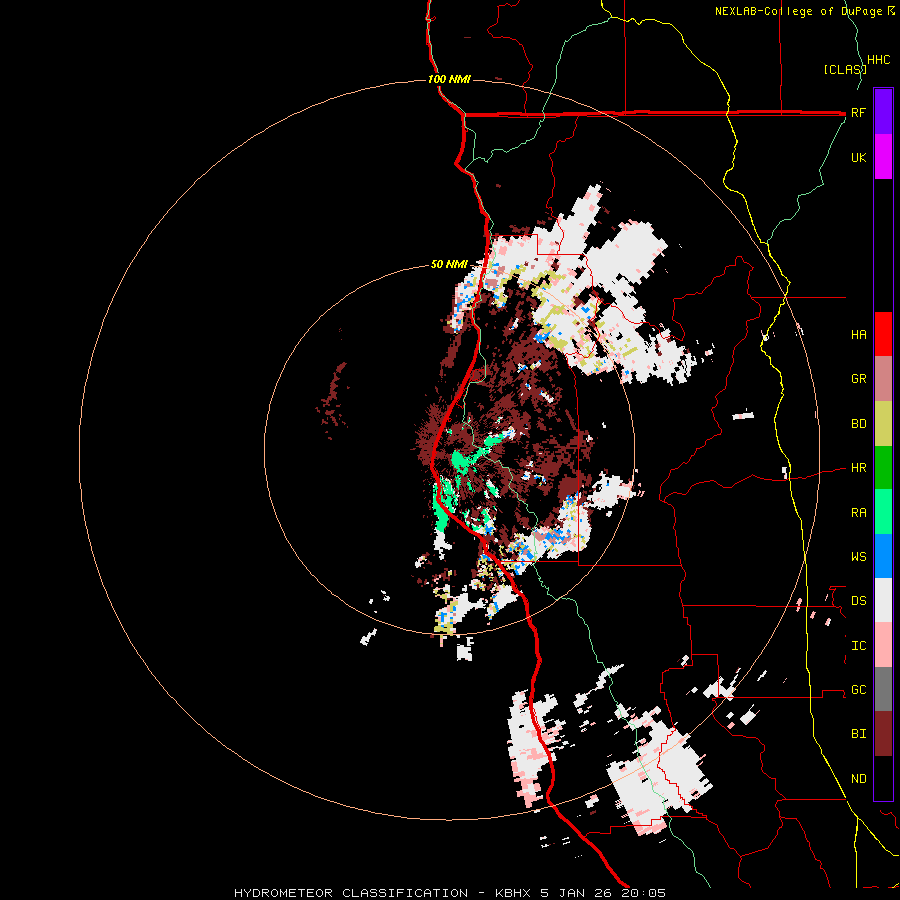Select the GR legend color block
The width and height of the screenshot is (900, 900).
click(883, 379)
